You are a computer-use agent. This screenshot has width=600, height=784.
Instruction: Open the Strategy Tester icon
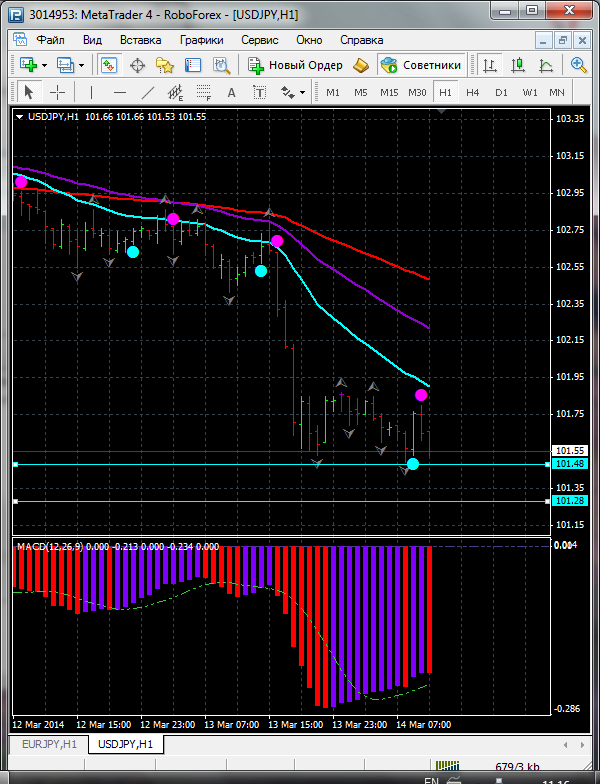tap(222, 66)
